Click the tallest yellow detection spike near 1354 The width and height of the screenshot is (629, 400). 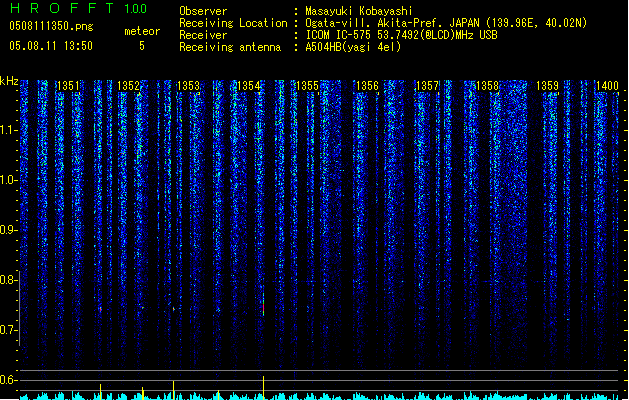pos(264,388)
